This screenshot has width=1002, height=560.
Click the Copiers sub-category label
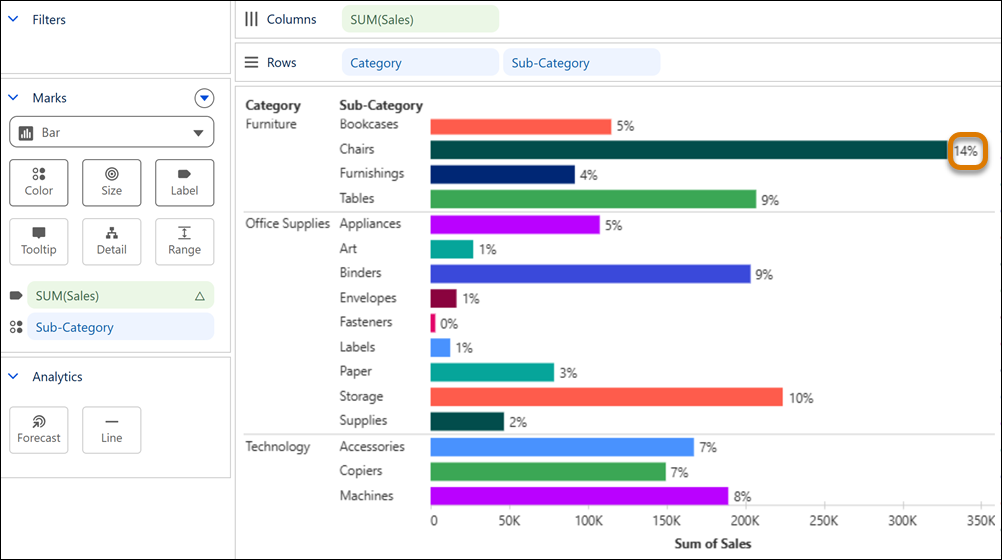click(360, 471)
